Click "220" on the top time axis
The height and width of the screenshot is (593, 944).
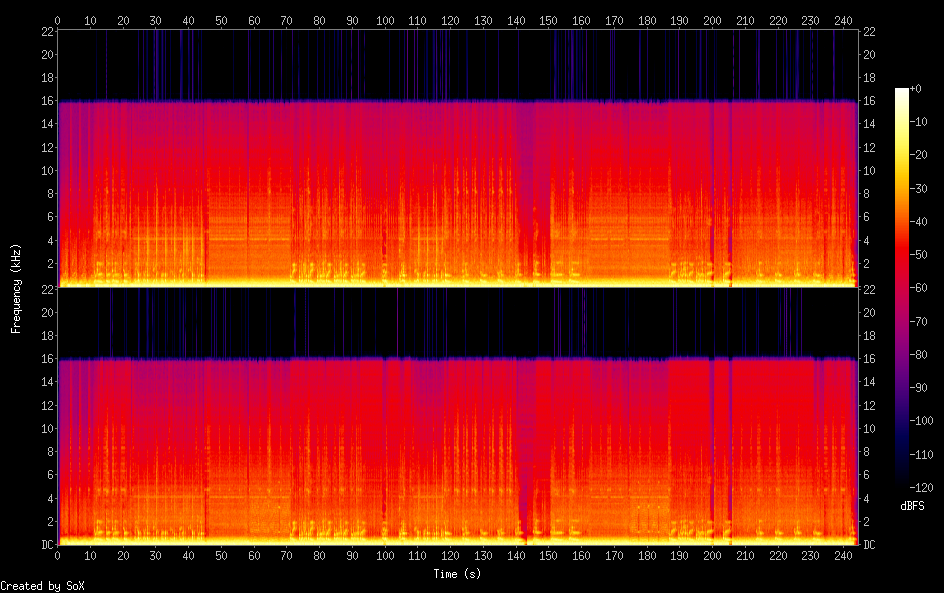coord(778,20)
